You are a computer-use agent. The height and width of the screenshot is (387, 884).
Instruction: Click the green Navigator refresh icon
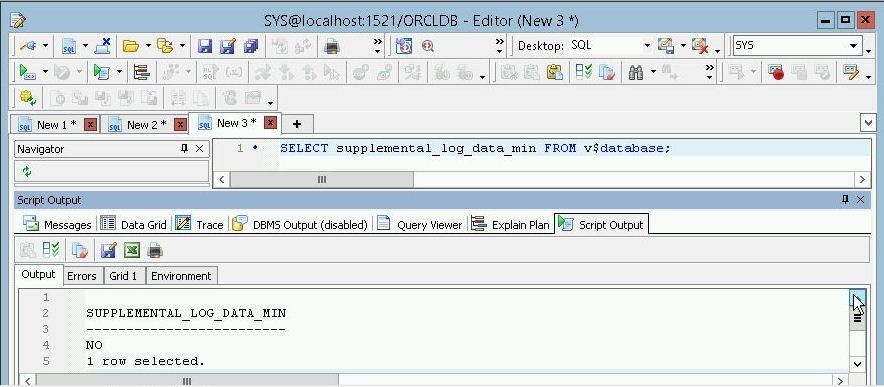(x=26, y=171)
